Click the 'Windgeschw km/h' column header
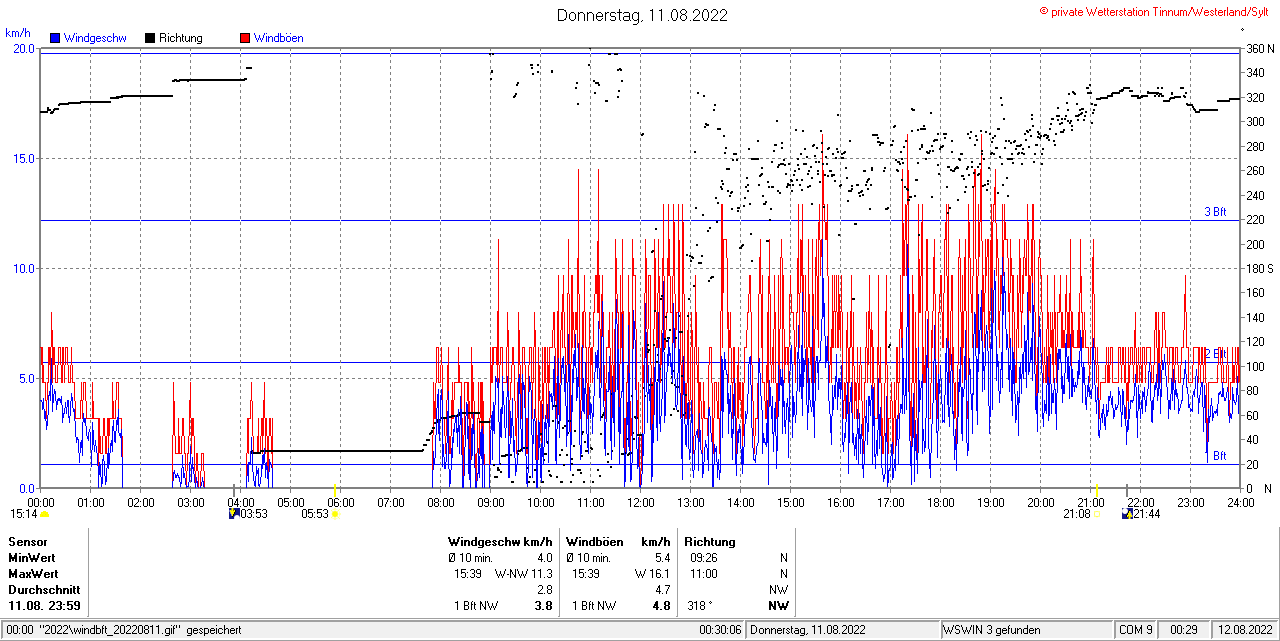Viewport: 1280px width, 641px height. click(x=500, y=542)
